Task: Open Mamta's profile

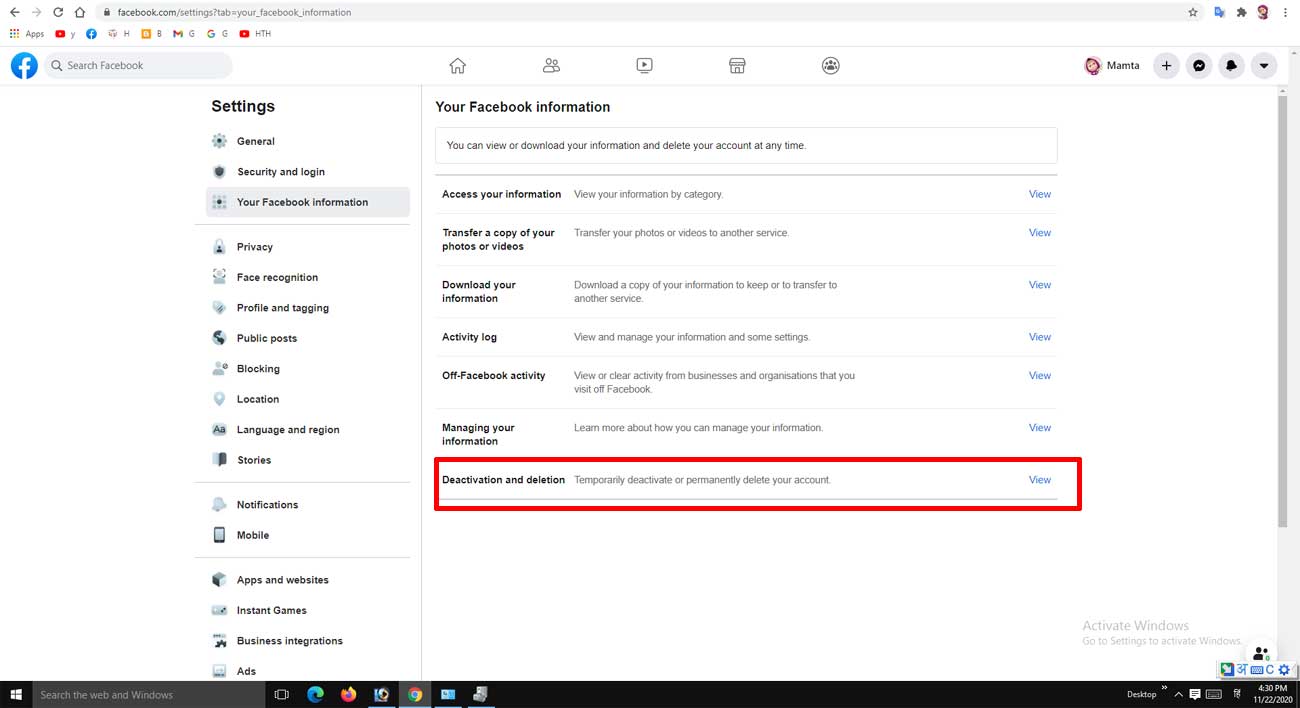Action: point(1112,66)
